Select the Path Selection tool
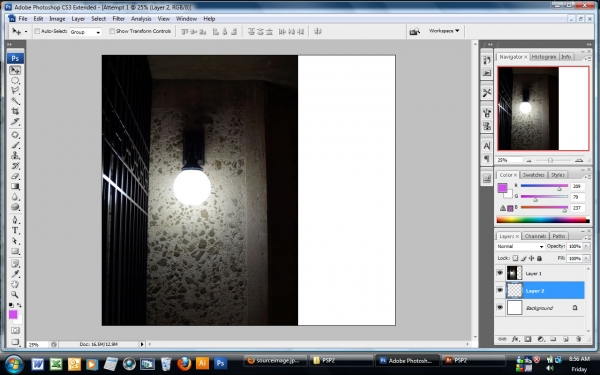Viewport: 600px width, 375px height. tap(15, 241)
